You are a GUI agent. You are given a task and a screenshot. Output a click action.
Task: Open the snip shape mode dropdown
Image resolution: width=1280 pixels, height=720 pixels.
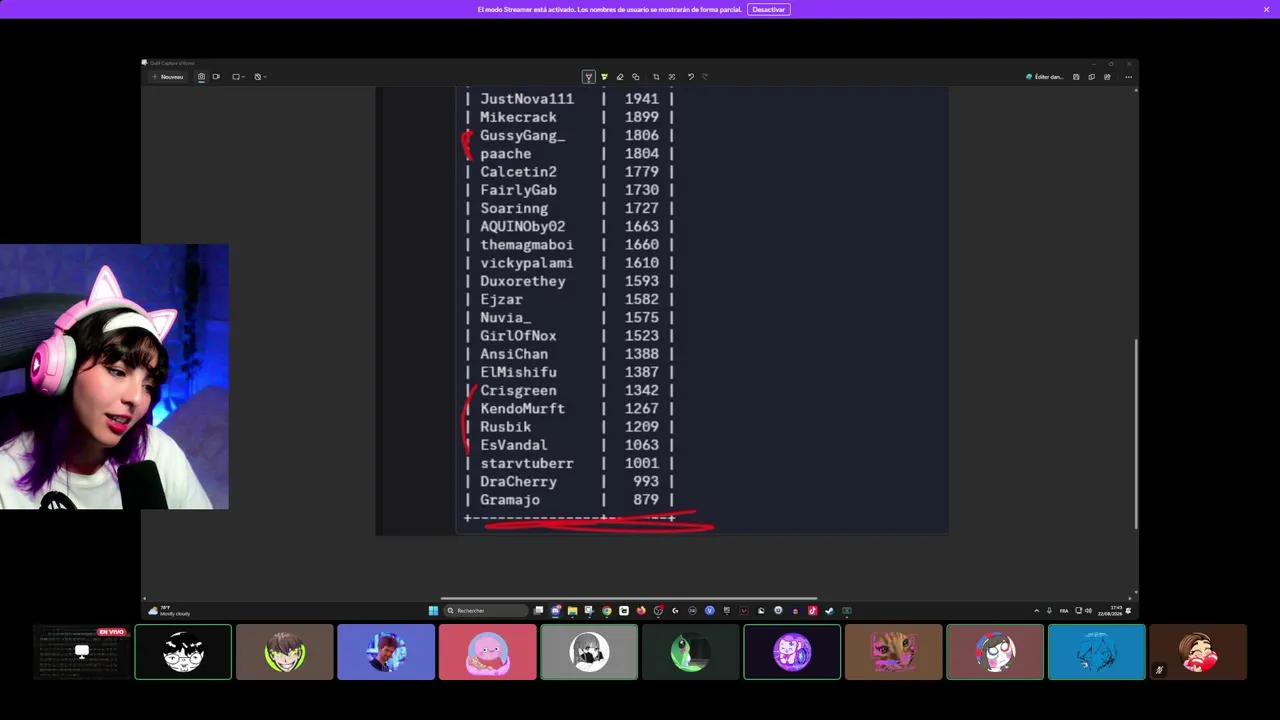click(x=238, y=77)
